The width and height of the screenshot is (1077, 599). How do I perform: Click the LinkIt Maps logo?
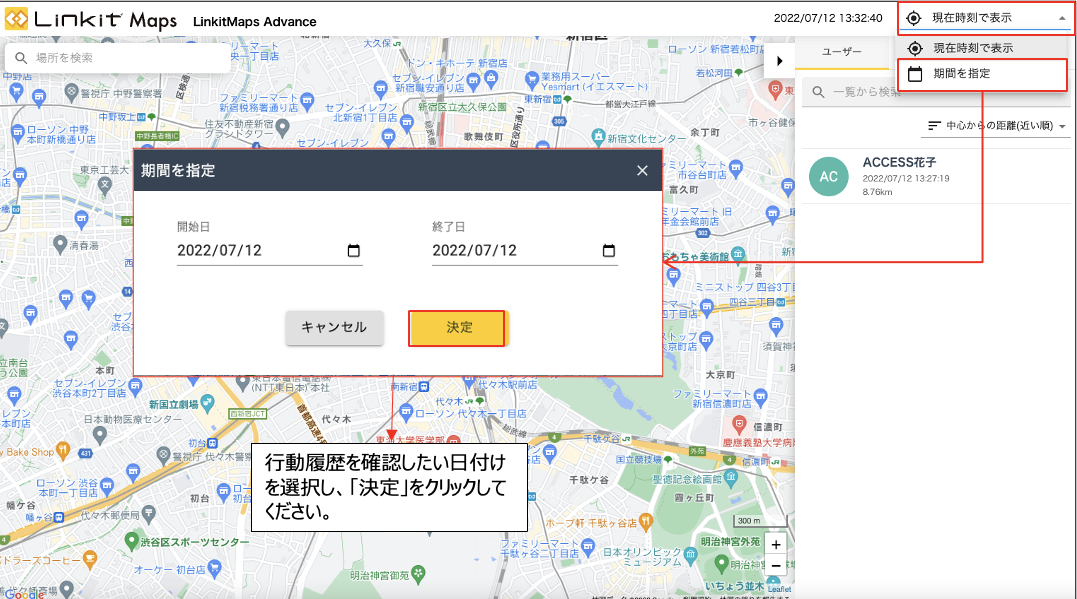click(91, 19)
